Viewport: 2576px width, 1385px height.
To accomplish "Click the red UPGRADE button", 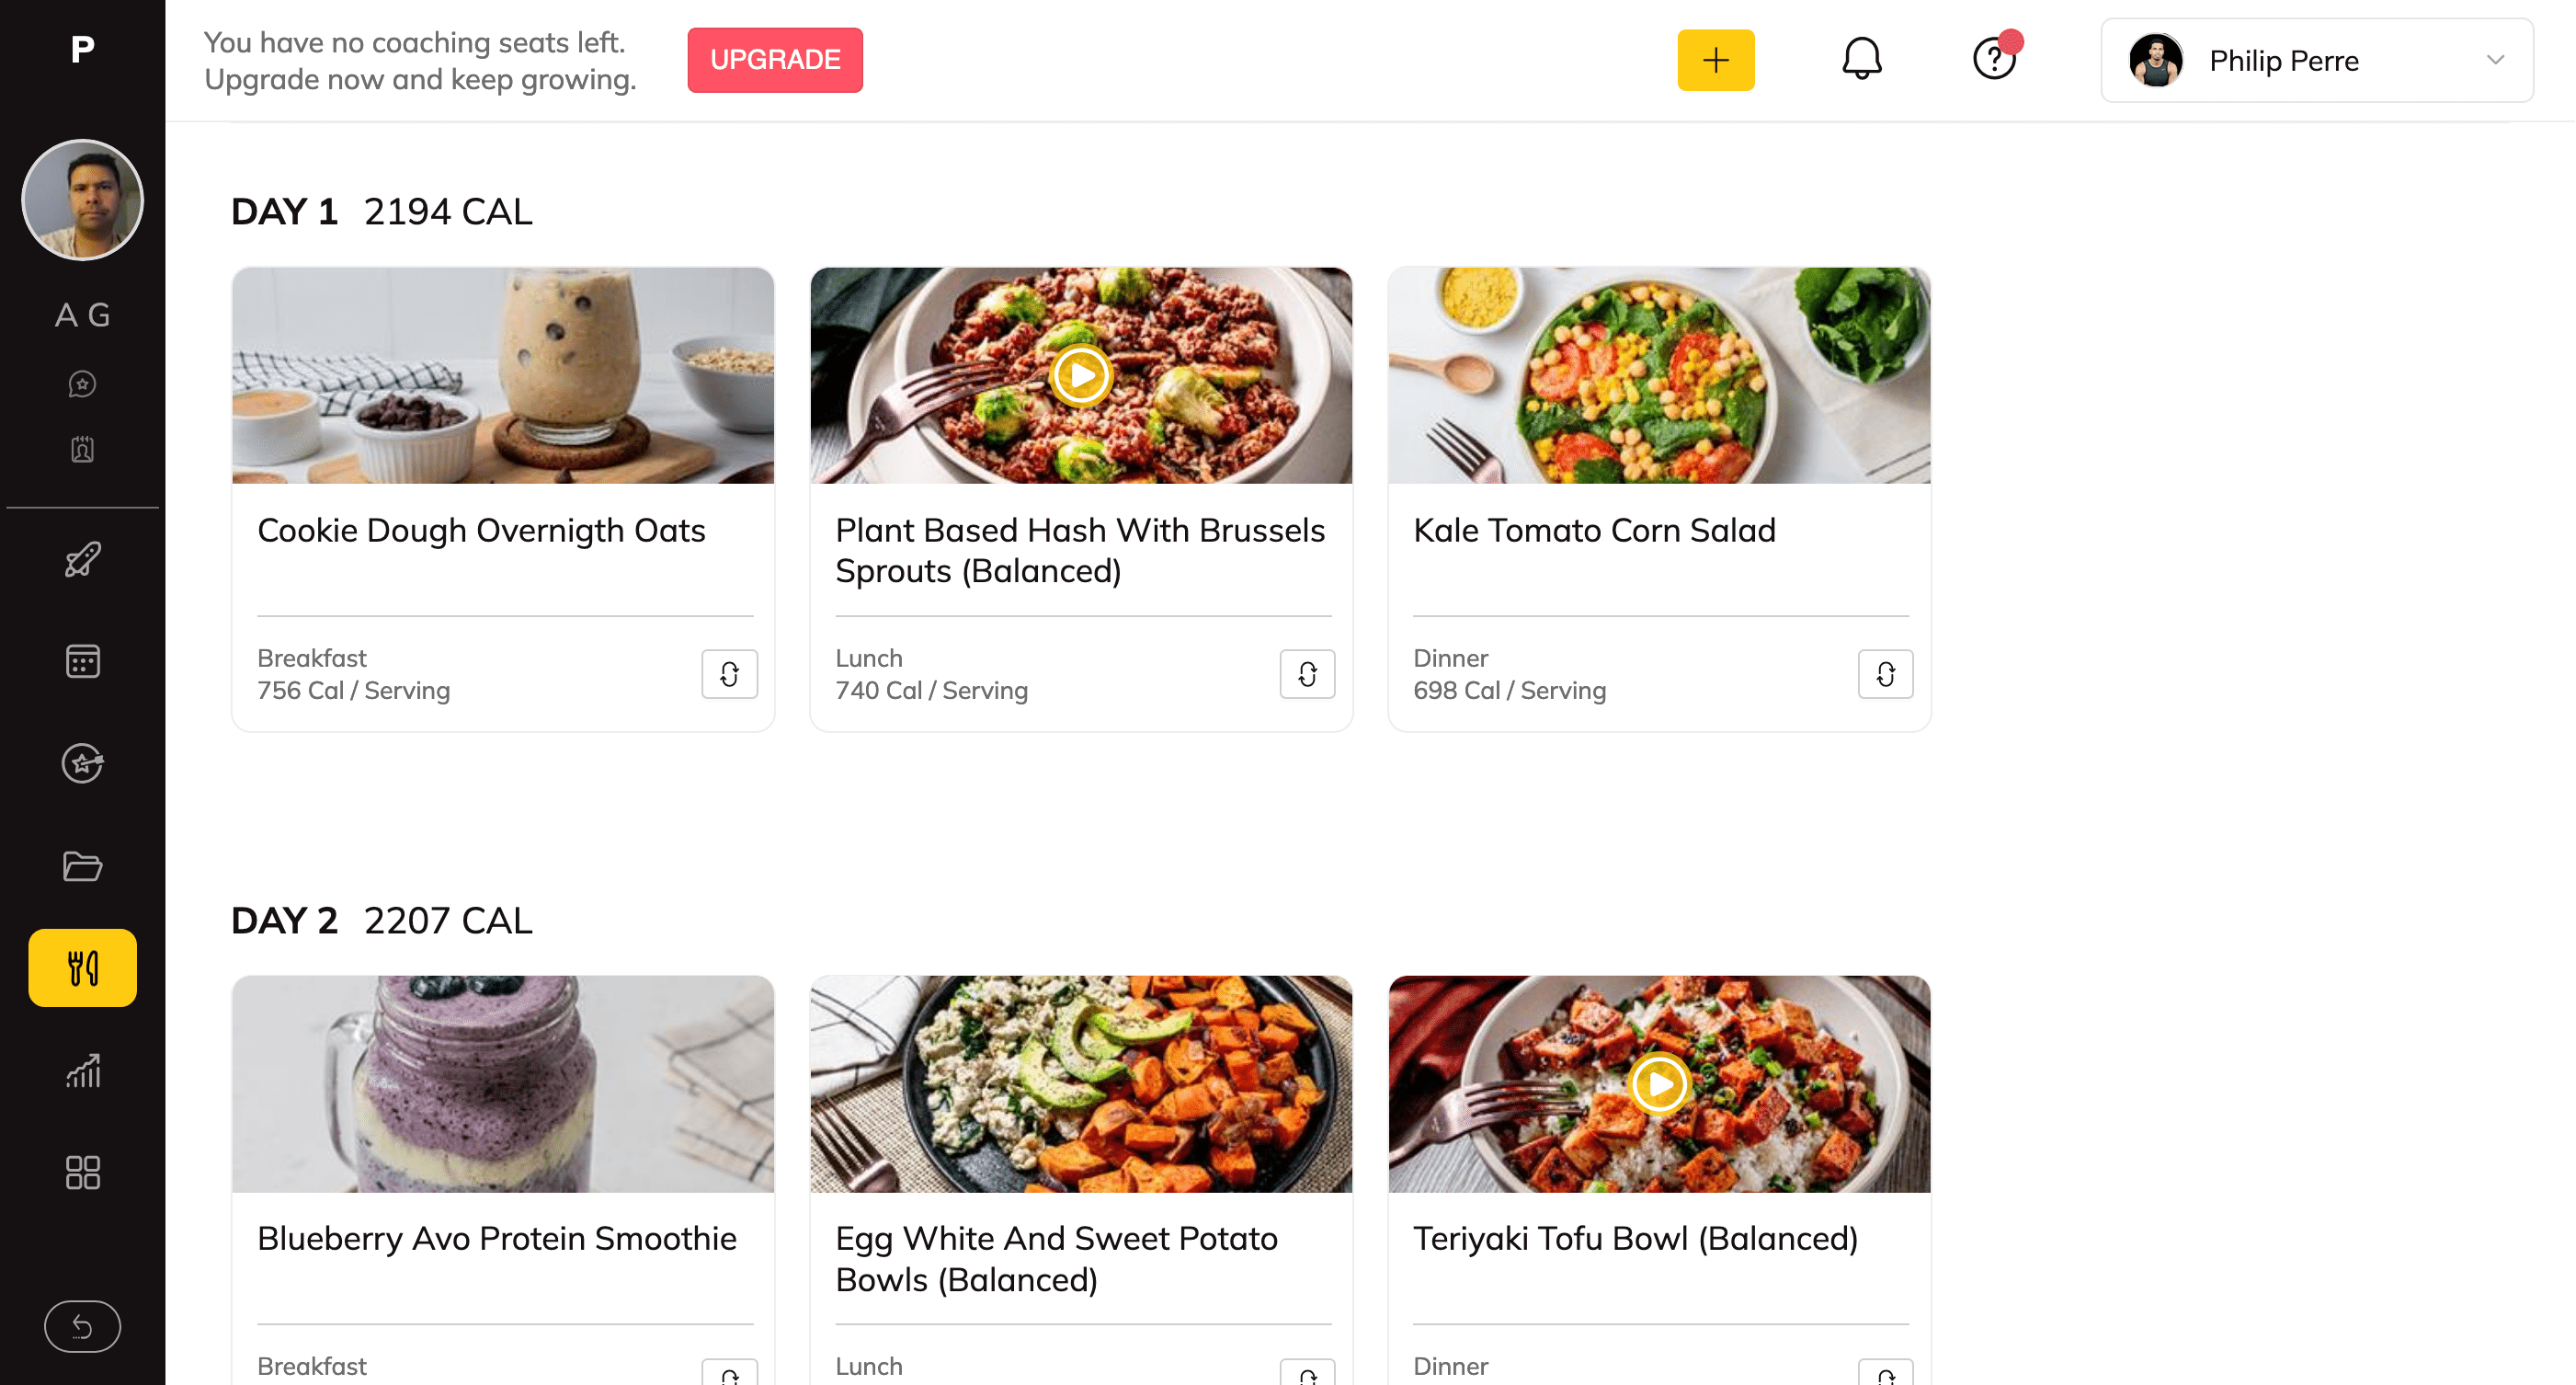I will click(x=774, y=60).
